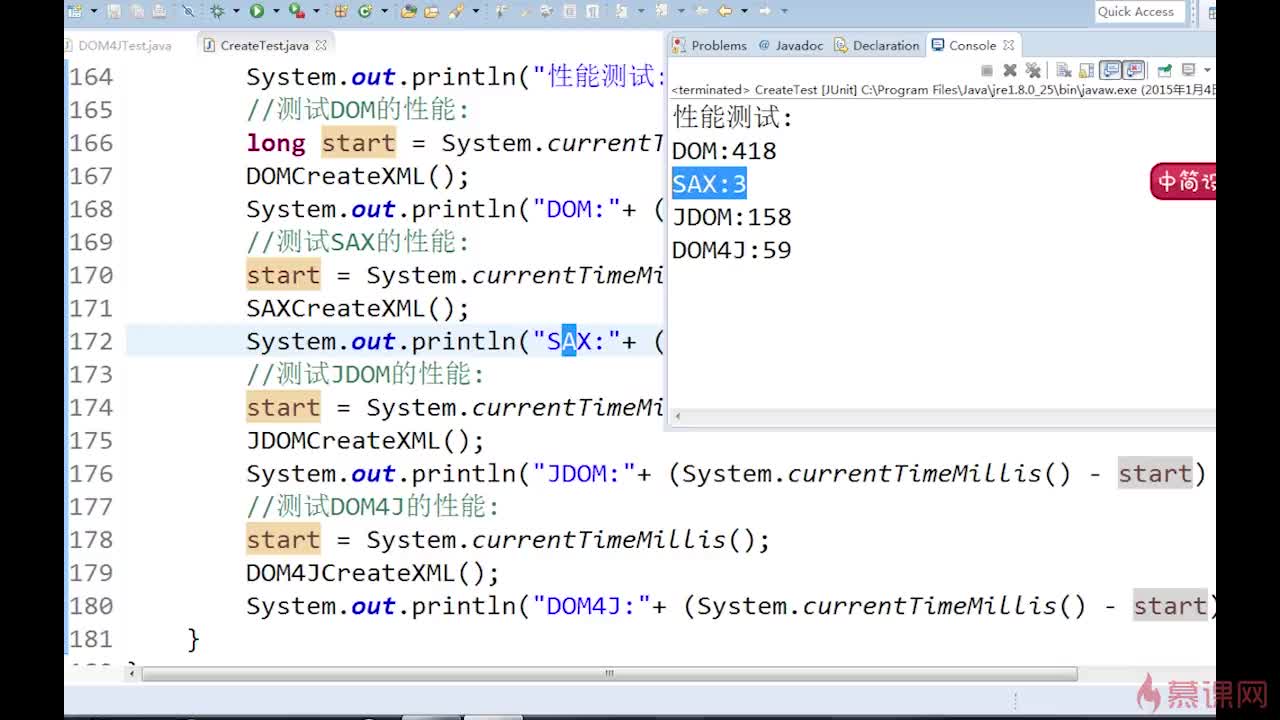The image size is (1280, 720).
Task: Close the Console view tab
Action: [x=1008, y=45]
